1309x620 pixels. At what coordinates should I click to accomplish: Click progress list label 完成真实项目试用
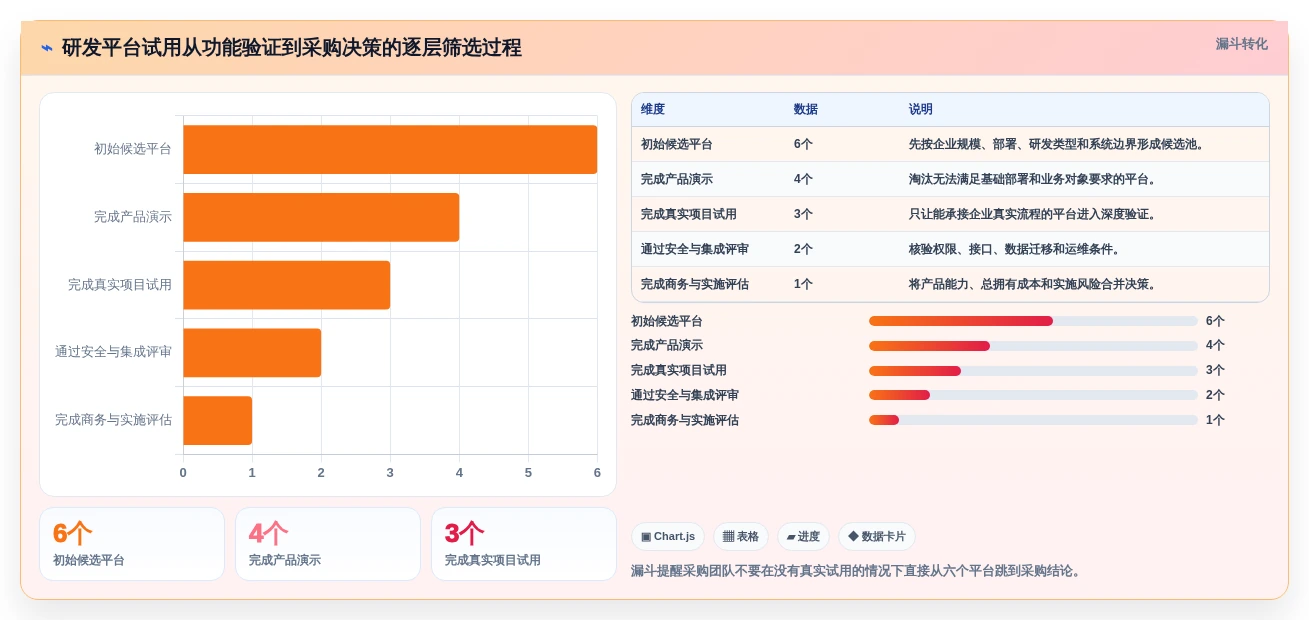[x=679, y=371]
